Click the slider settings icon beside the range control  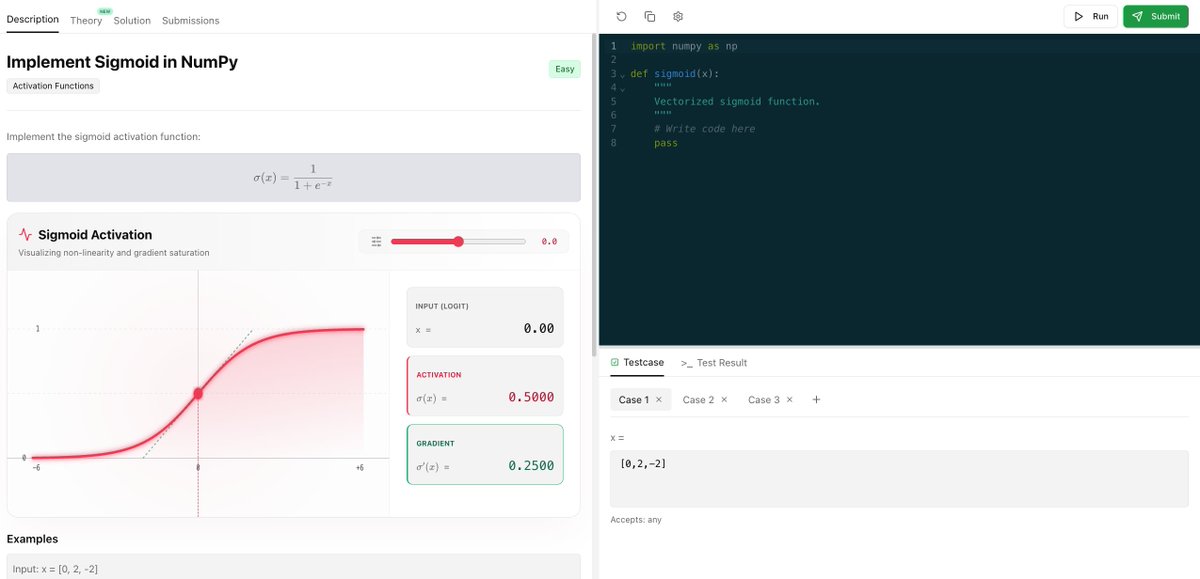(376, 241)
